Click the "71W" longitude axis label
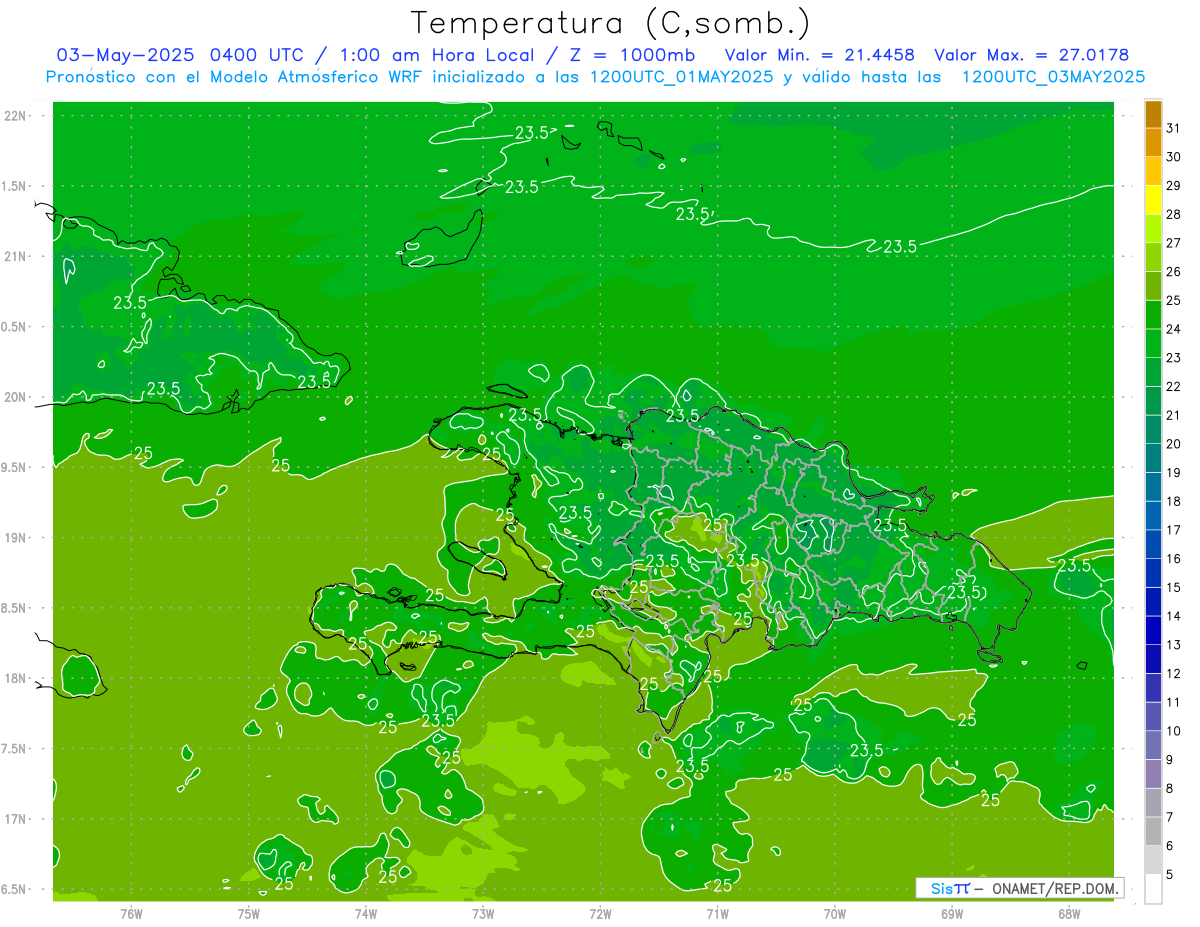 pyautogui.click(x=717, y=914)
